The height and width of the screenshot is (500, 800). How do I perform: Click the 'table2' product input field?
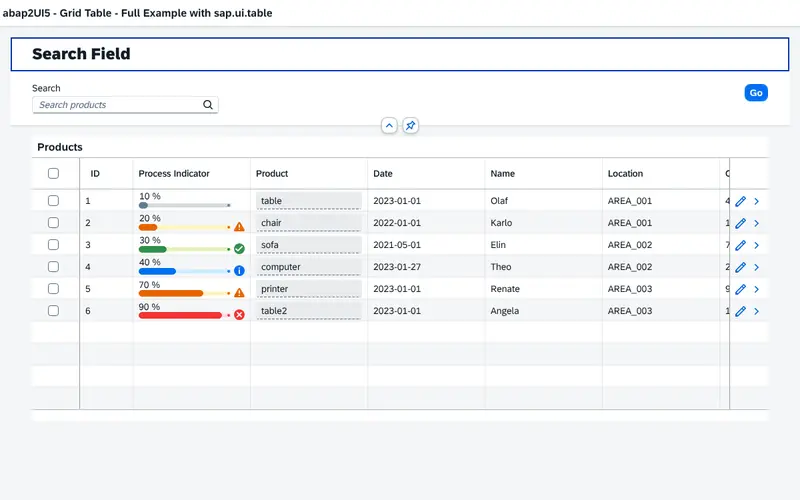tap(309, 310)
